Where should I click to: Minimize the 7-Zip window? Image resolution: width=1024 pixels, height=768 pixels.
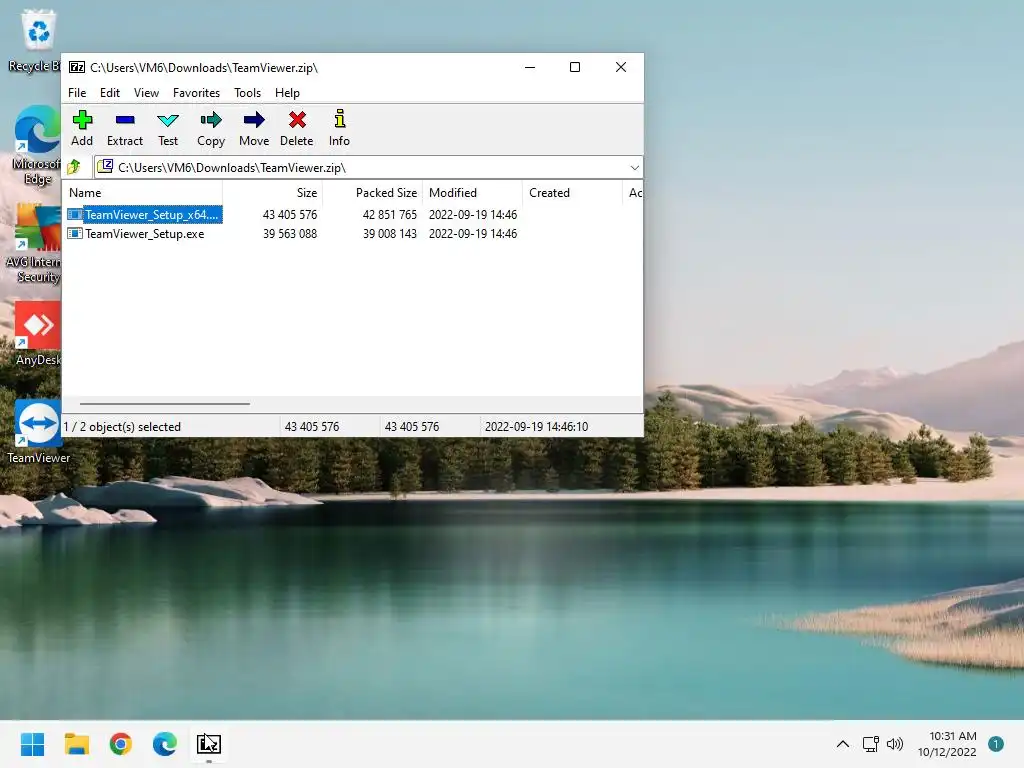tap(530, 67)
